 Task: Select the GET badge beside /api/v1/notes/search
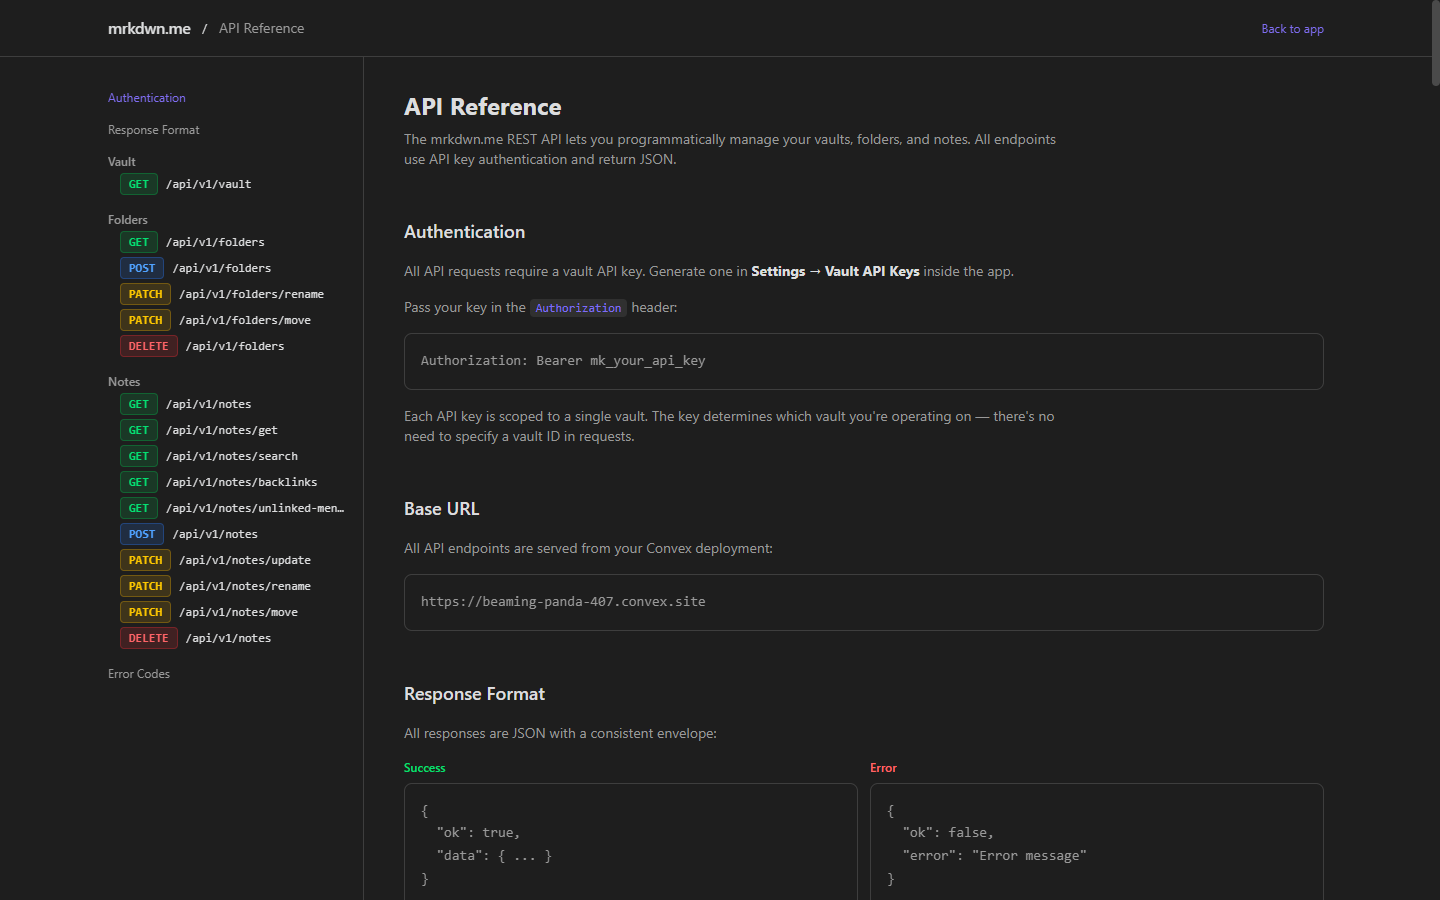[x=138, y=455]
